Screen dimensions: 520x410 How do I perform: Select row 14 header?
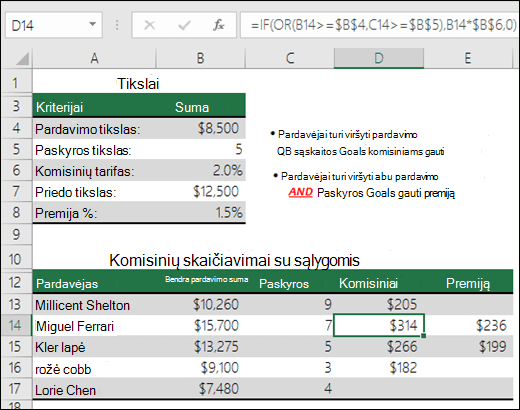[x=16, y=325]
